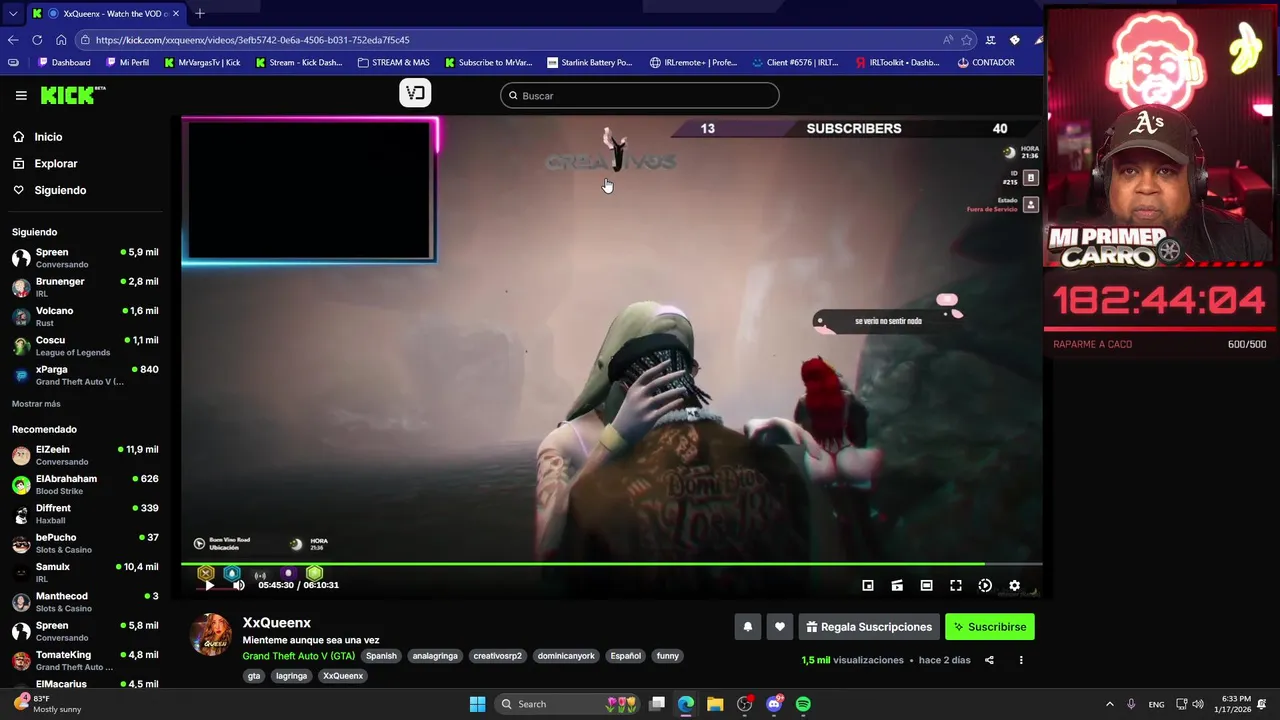Open Coscu channel in sidebar

[x=85, y=345]
